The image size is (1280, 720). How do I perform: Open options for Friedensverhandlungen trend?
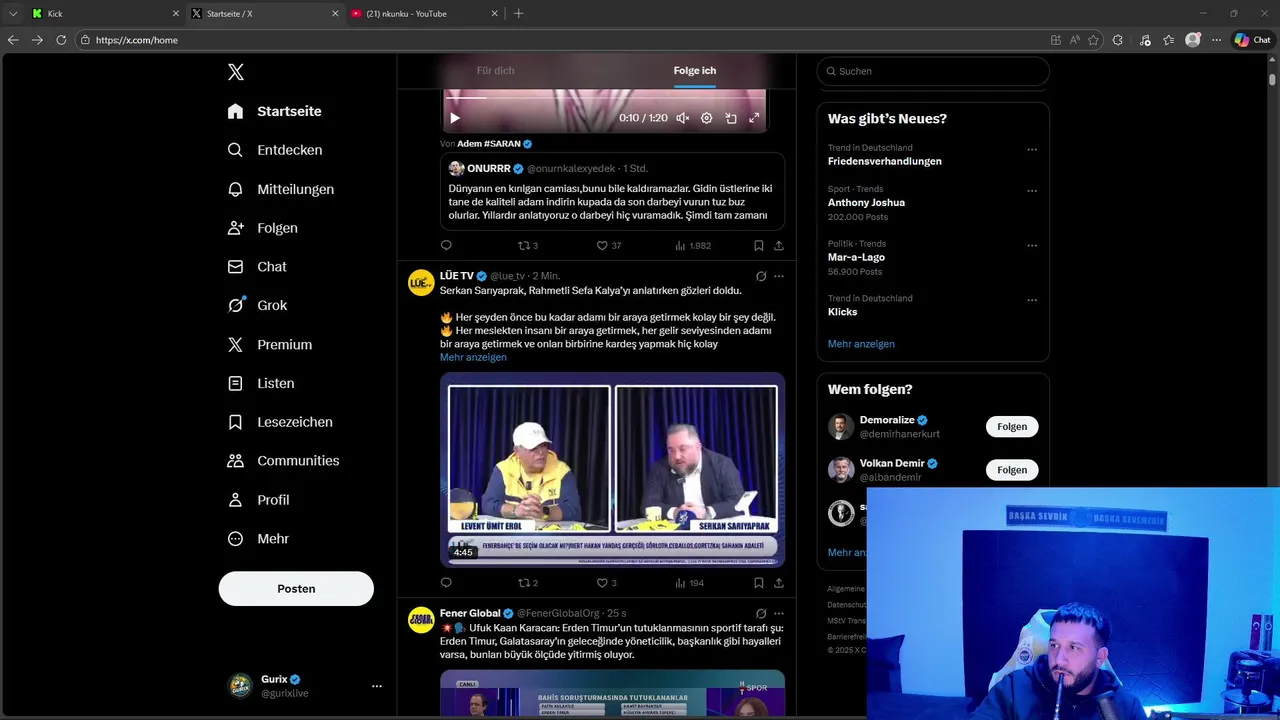[1032, 150]
